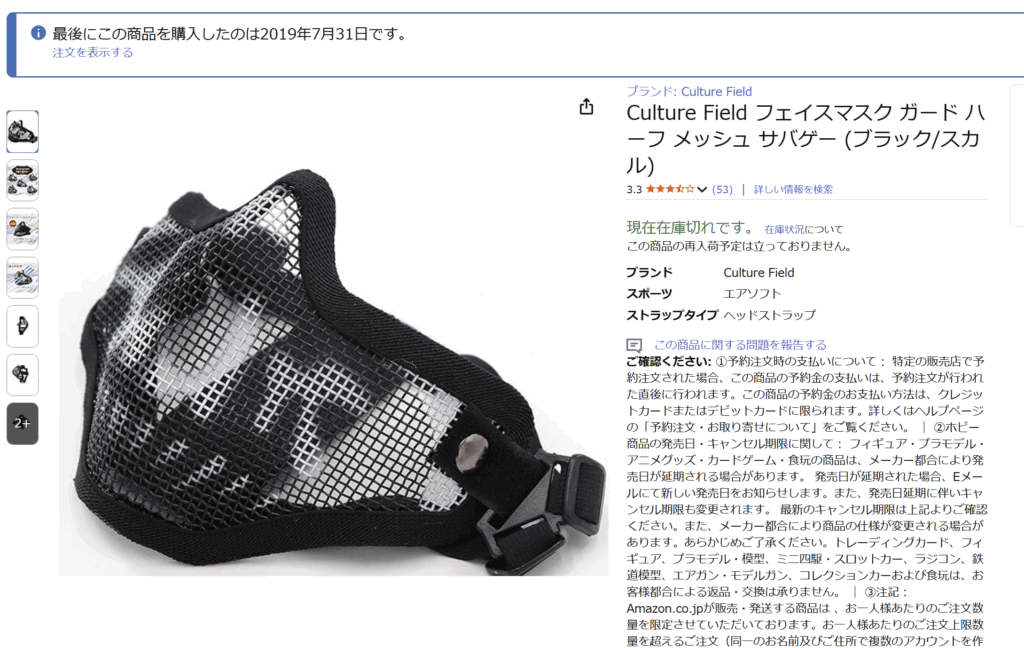Click the share icon above product image

click(x=586, y=106)
